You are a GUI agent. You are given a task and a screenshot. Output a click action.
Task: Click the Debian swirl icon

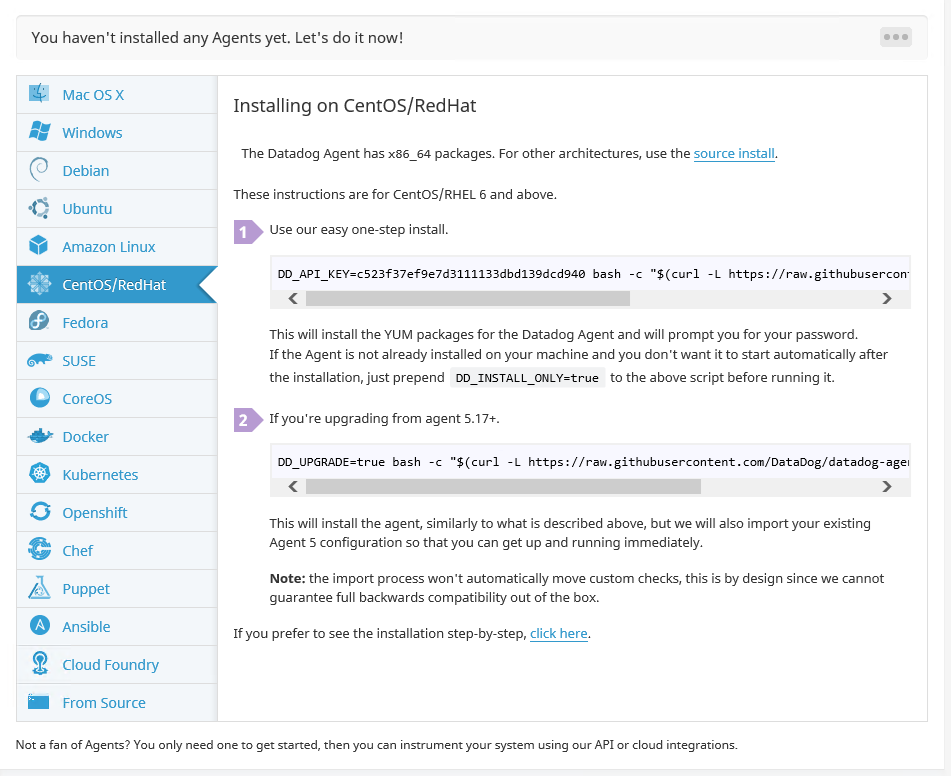[x=39, y=169]
